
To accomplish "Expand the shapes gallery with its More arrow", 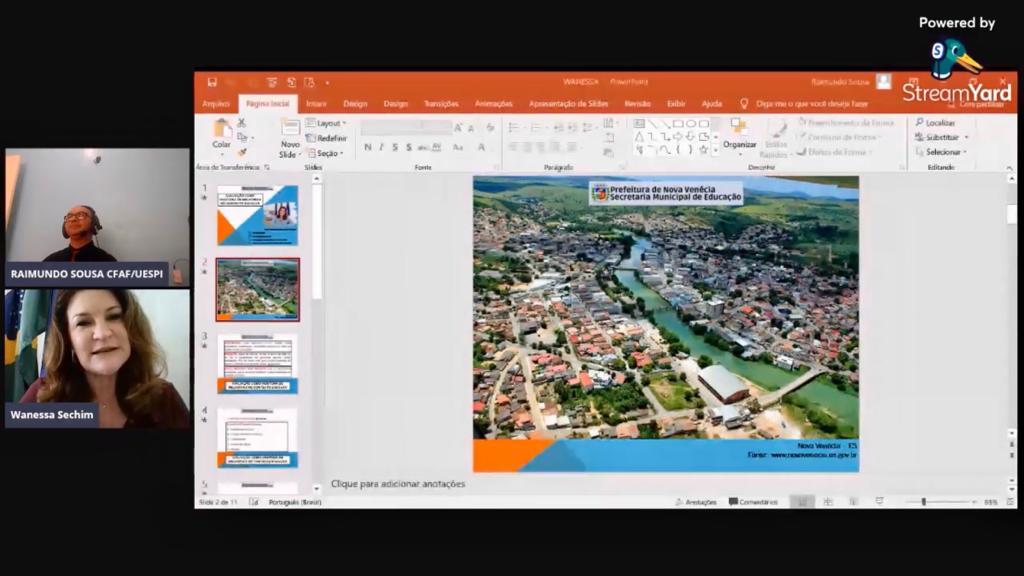I will click(x=716, y=150).
